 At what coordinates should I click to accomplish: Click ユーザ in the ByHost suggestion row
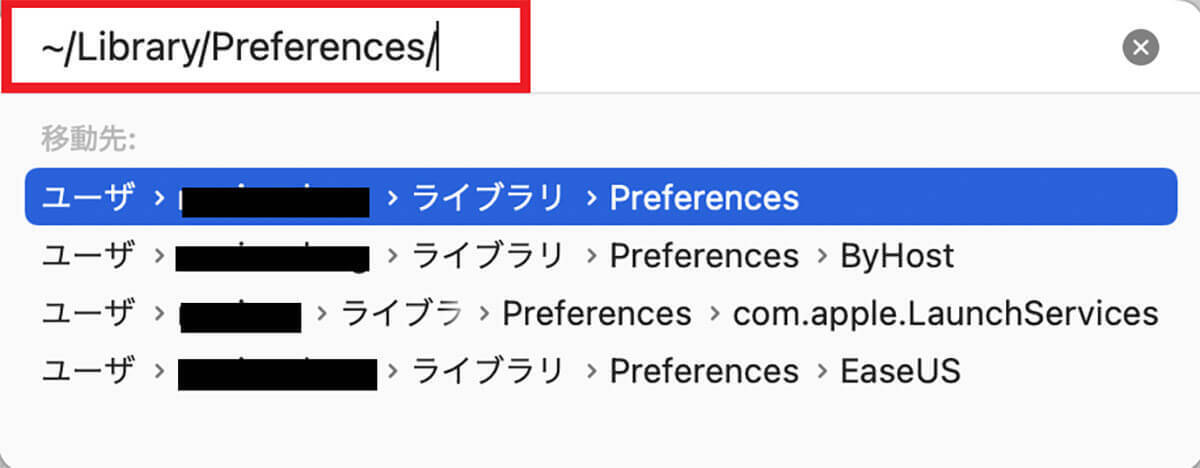tap(87, 256)
